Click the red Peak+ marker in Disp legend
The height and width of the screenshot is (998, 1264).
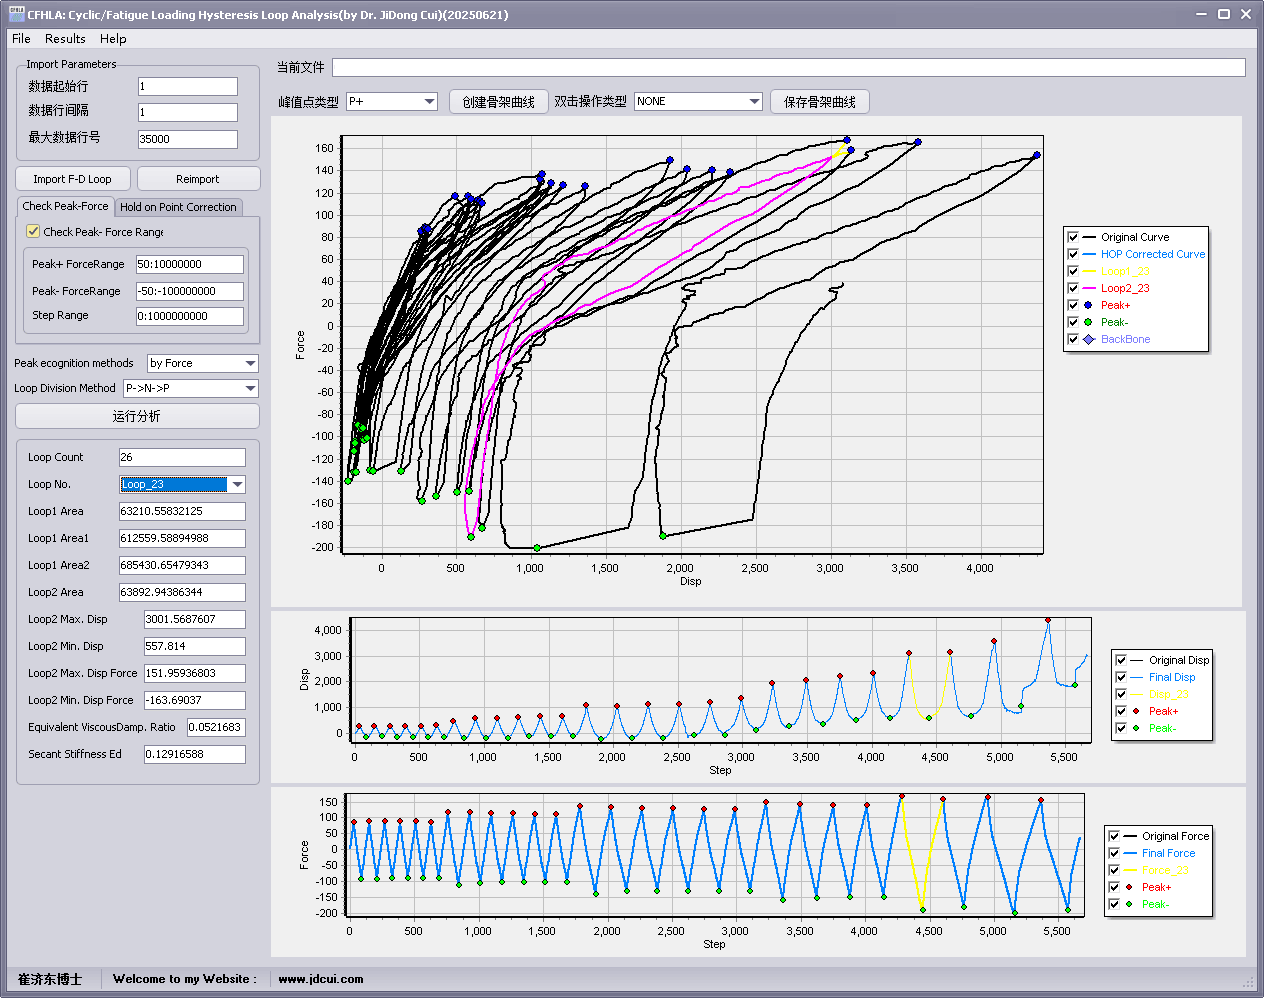pos(1136,711)
